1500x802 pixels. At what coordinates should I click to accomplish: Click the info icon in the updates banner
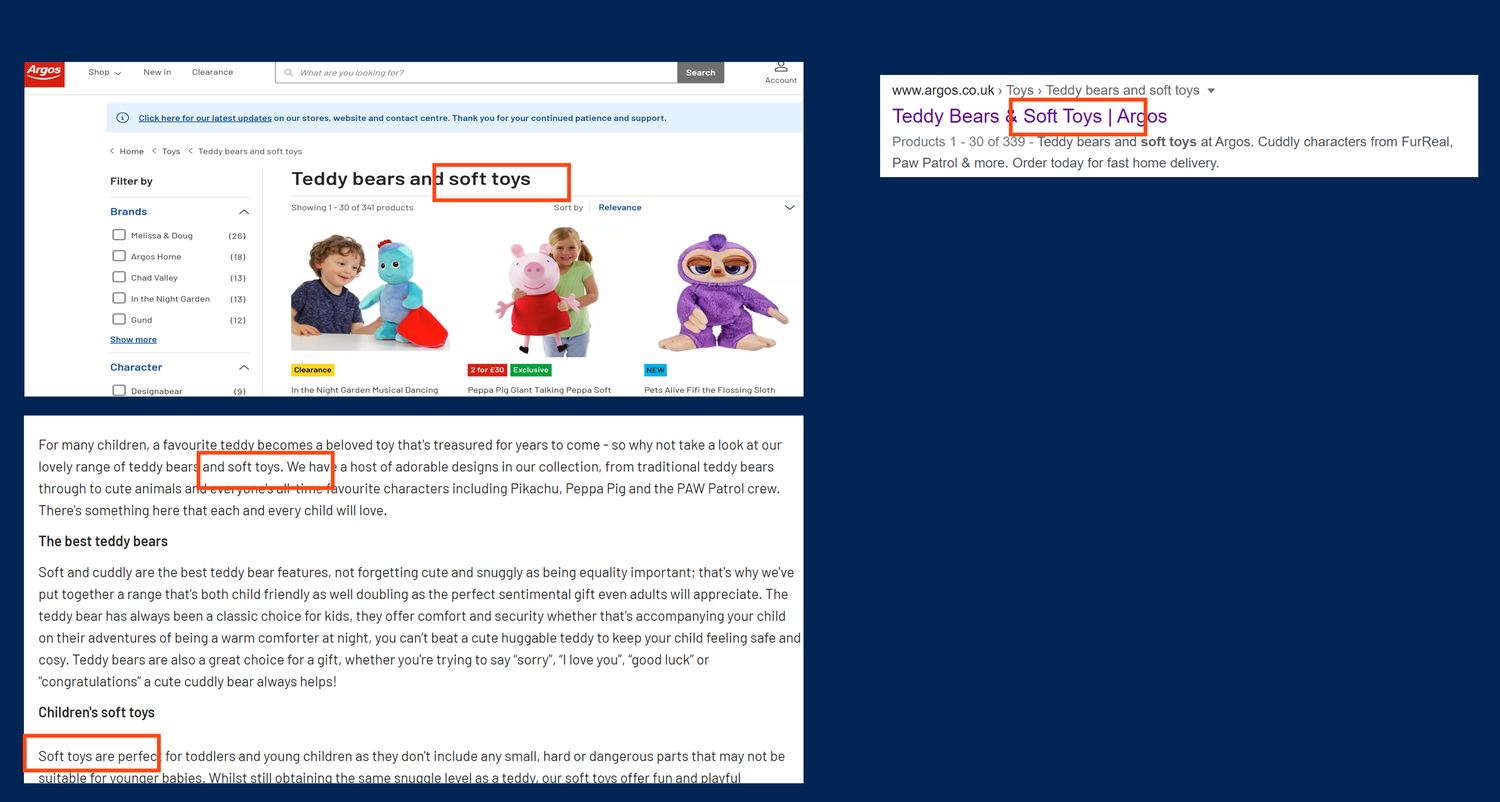click(123, 118)
